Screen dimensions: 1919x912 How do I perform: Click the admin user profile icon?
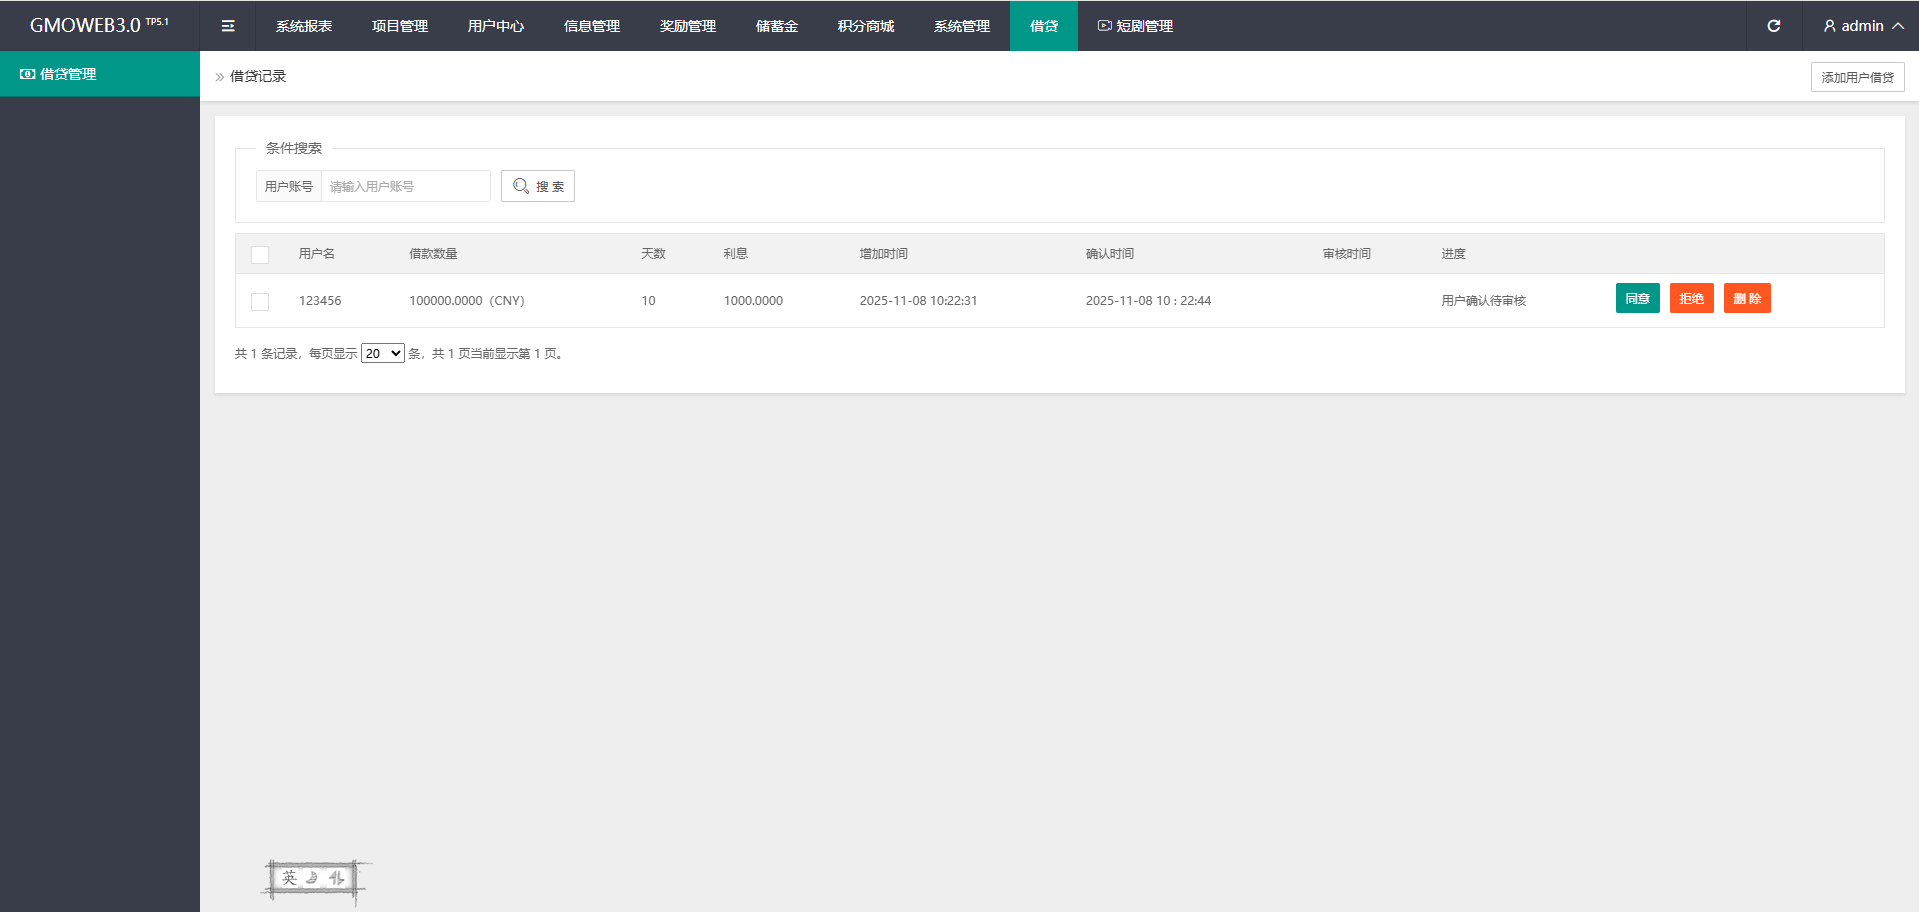[1829, 26]
